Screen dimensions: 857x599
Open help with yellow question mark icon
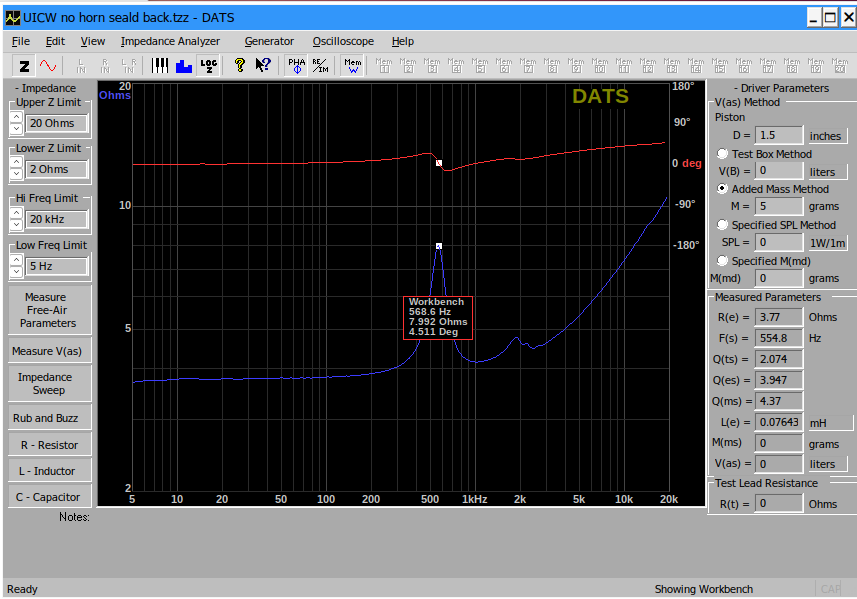[239, 66]
